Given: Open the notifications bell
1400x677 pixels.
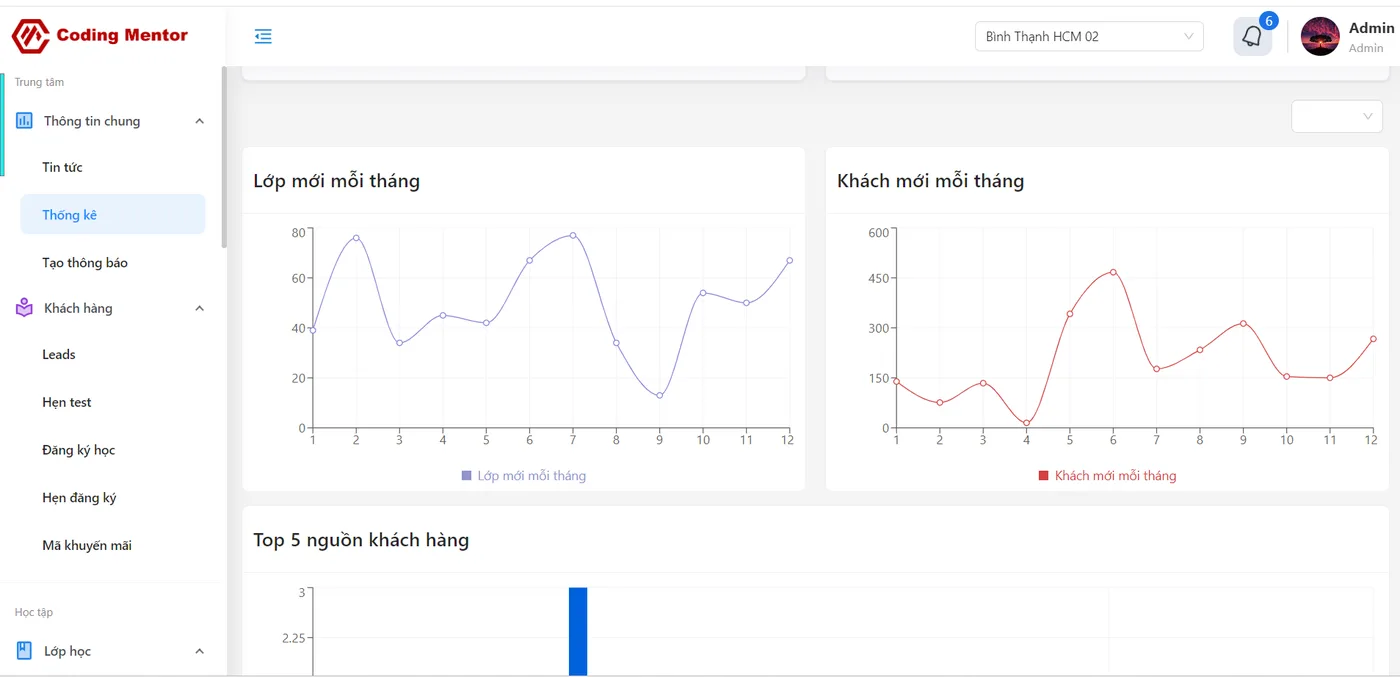Looking at the screenshot, I should pos(1252,37).
